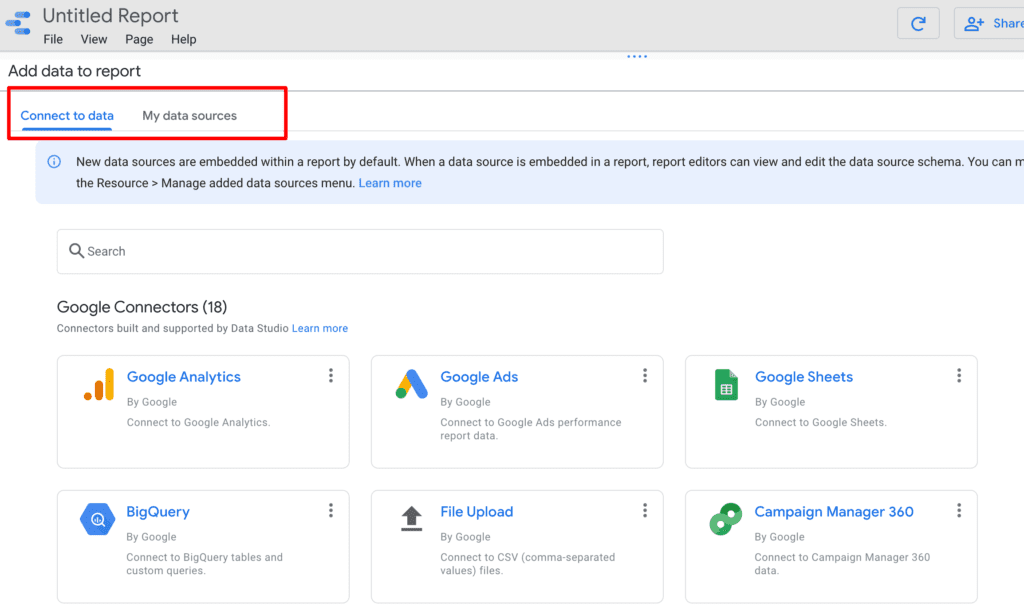Click By Google under Campaign Manager 360
The image size is (1024, 615).
779,537
